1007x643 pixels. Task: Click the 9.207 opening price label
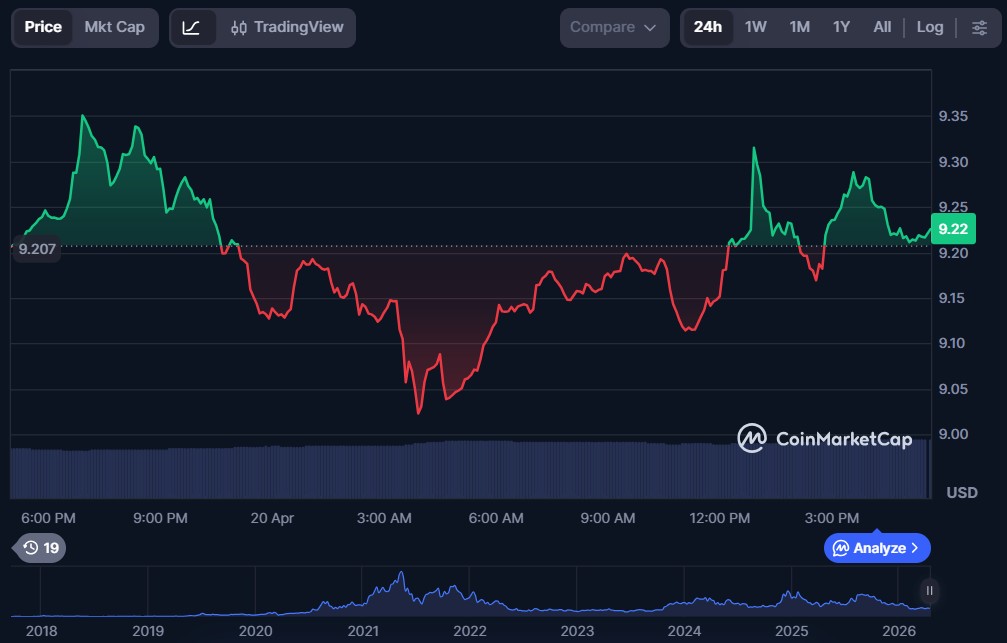point(37,249)
